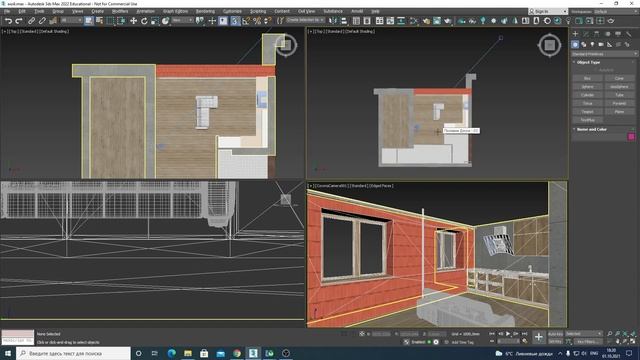The width and height of the screenshot is (640, 360).
Task: Open the Edit menu
Action: (x=22, y=11)
